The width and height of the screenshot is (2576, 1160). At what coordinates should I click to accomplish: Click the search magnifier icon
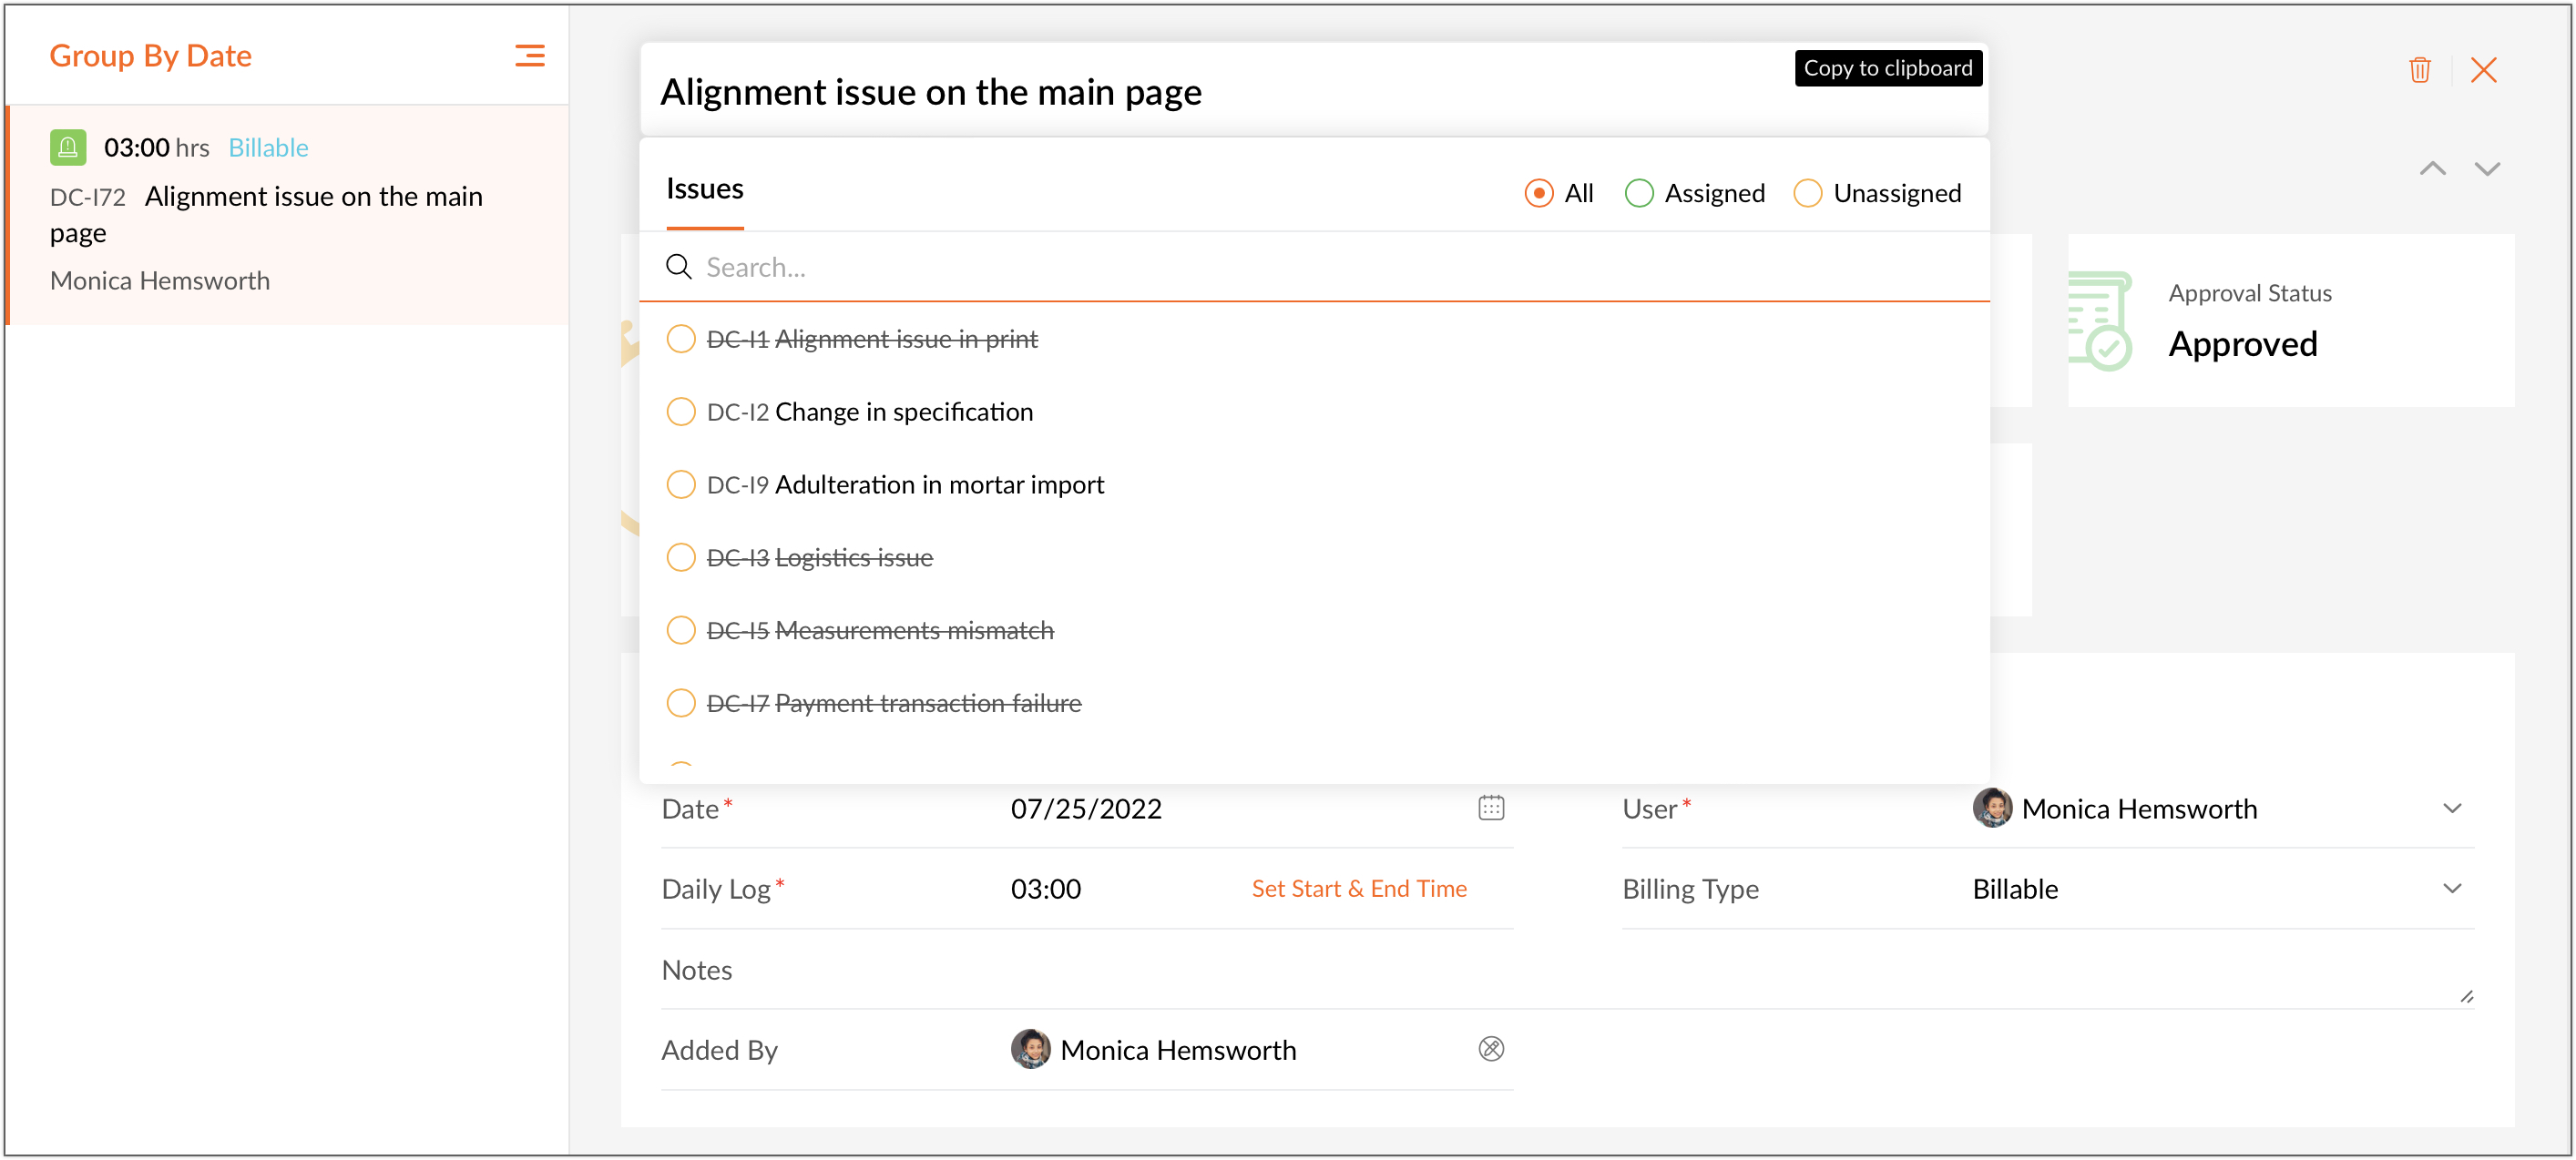[679, 267]
